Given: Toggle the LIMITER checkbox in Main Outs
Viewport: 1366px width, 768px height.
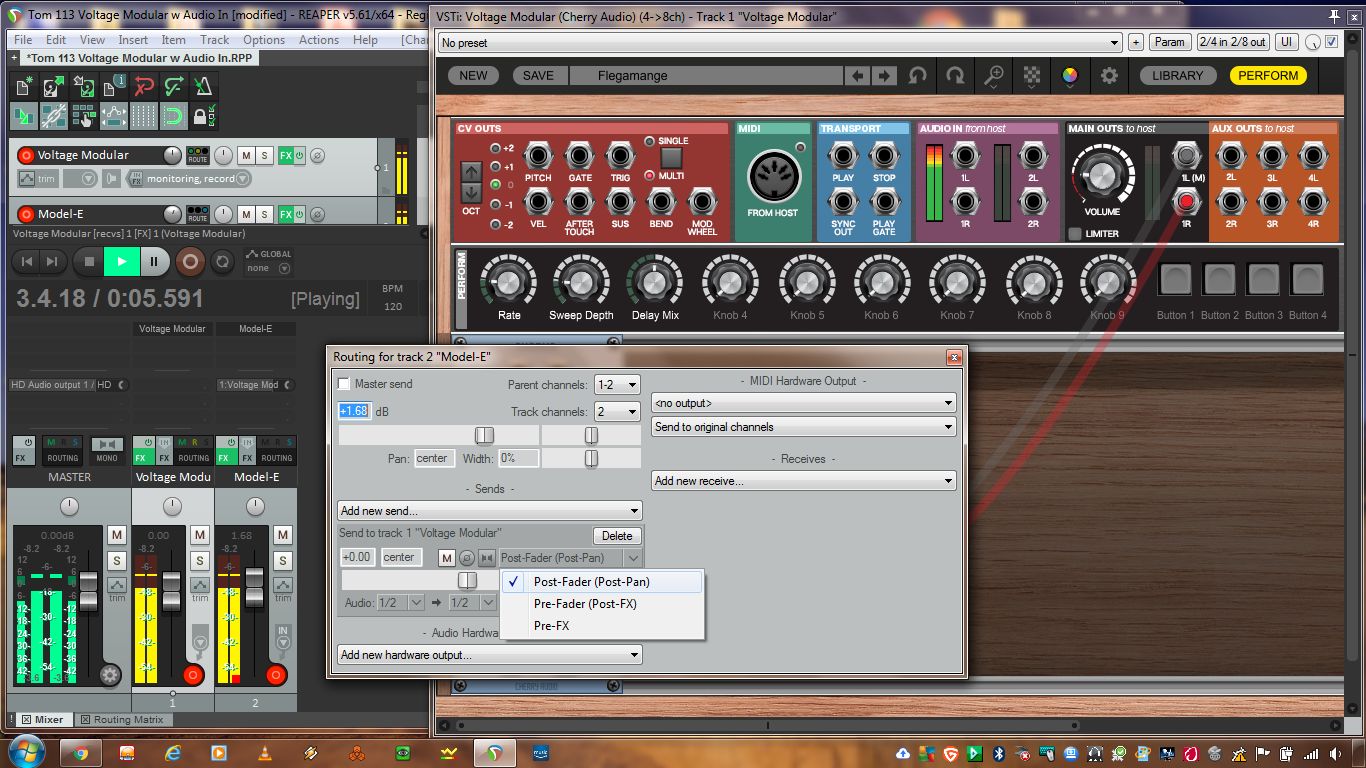Looking at the screenshot, I should pyautogui.click(x=1075, y=234).
